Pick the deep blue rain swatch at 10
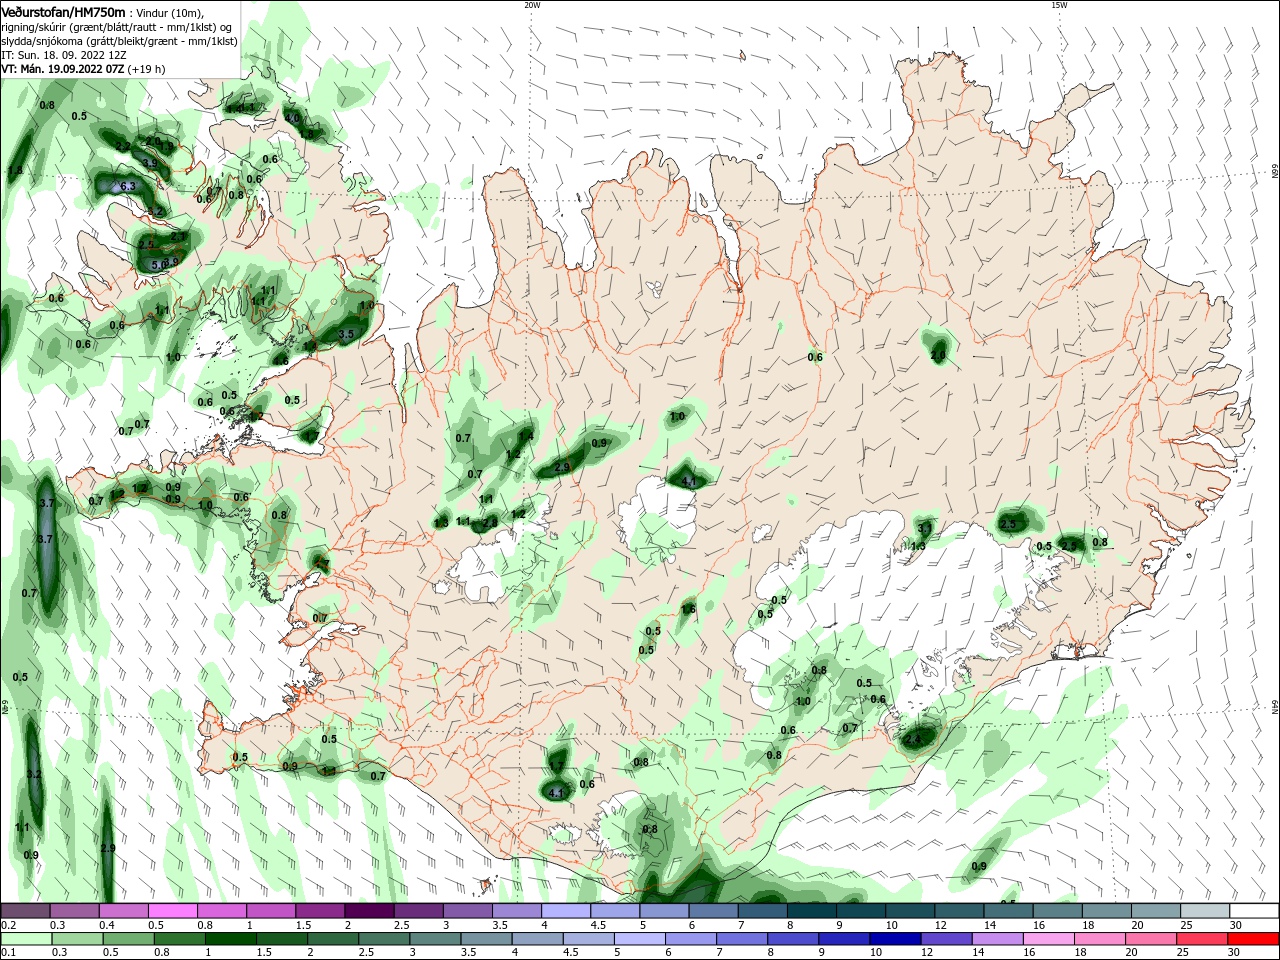Image resolution: width=1280 pixels, height=960 pixels. pos(895,939)
